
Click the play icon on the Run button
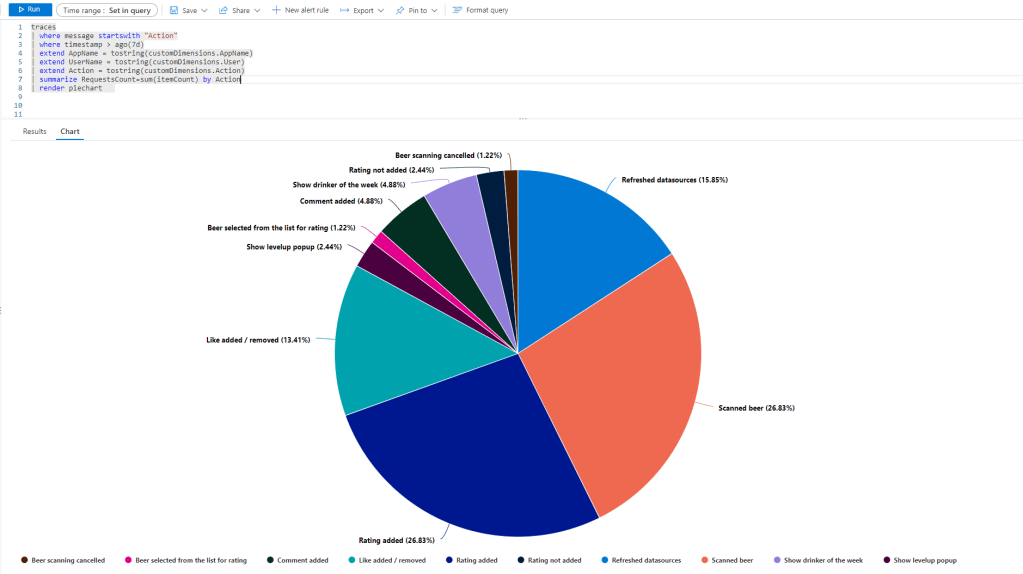click(x=19, y=10)
